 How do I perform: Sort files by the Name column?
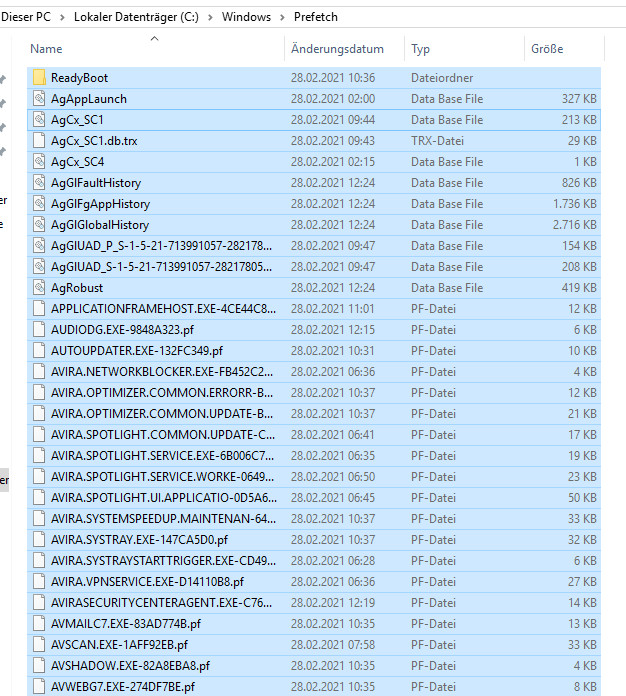(46, 49)
